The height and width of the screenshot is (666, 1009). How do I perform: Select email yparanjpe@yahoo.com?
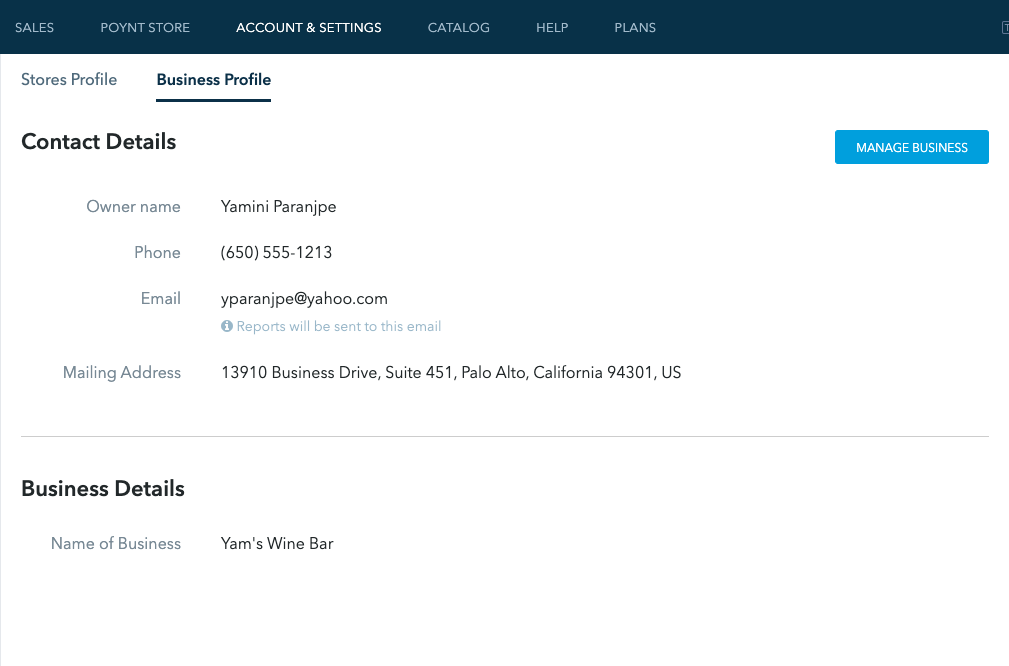point(304,299)
